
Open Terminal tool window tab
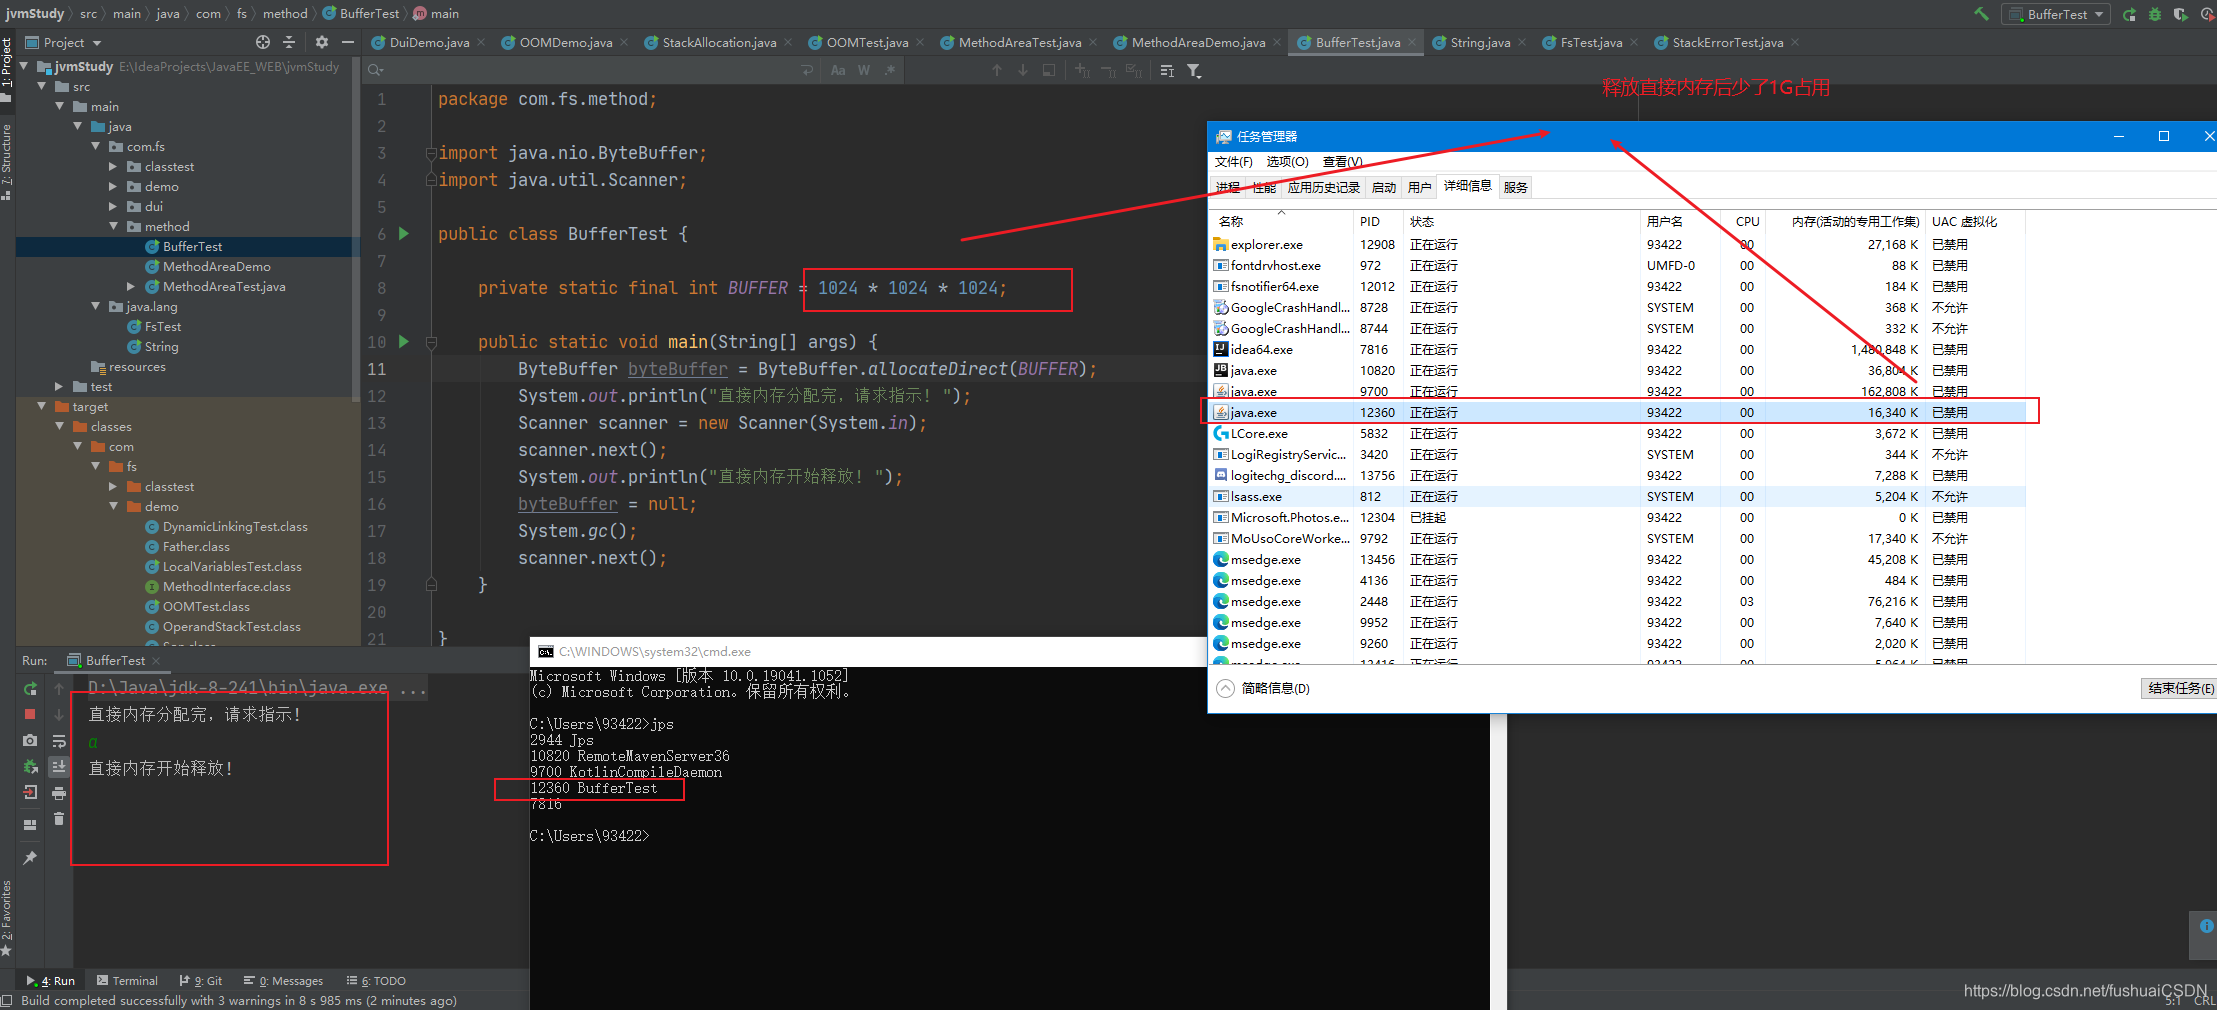coord(128,980)
